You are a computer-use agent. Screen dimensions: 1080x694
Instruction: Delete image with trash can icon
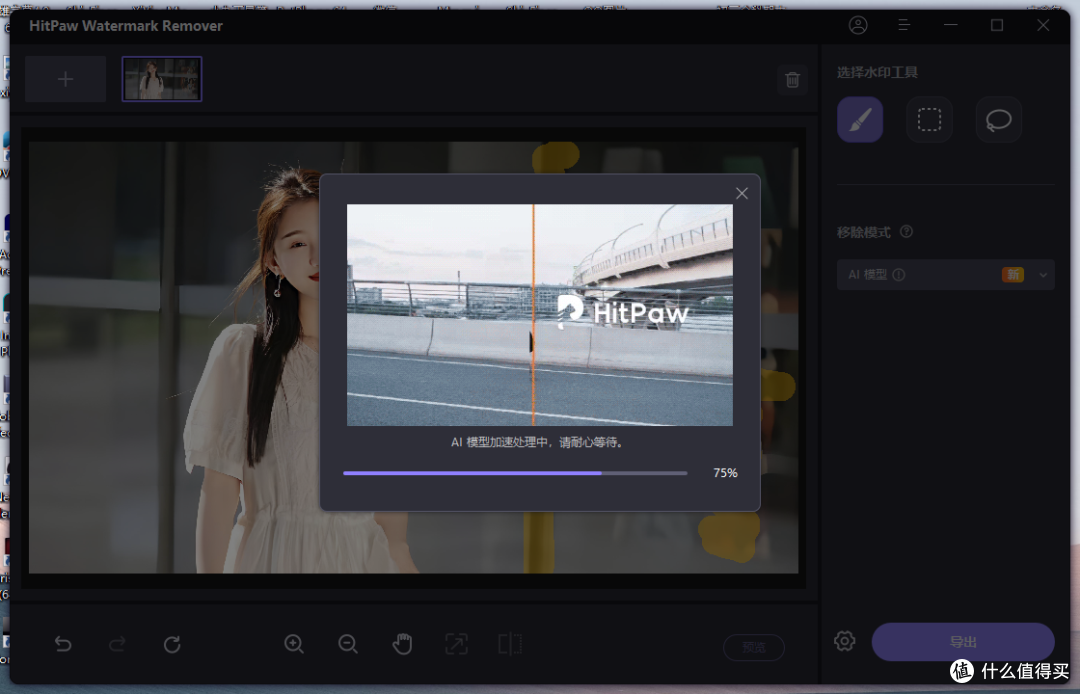point(792,80)
